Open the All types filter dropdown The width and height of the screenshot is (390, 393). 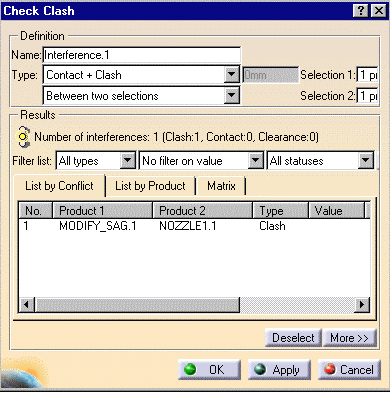click(x=128, y=161)
